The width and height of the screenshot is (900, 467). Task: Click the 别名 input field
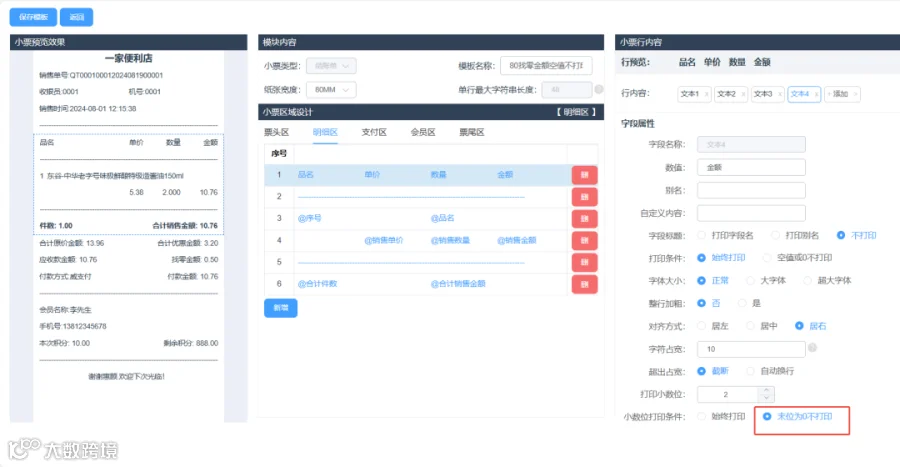tap(751, 190)
